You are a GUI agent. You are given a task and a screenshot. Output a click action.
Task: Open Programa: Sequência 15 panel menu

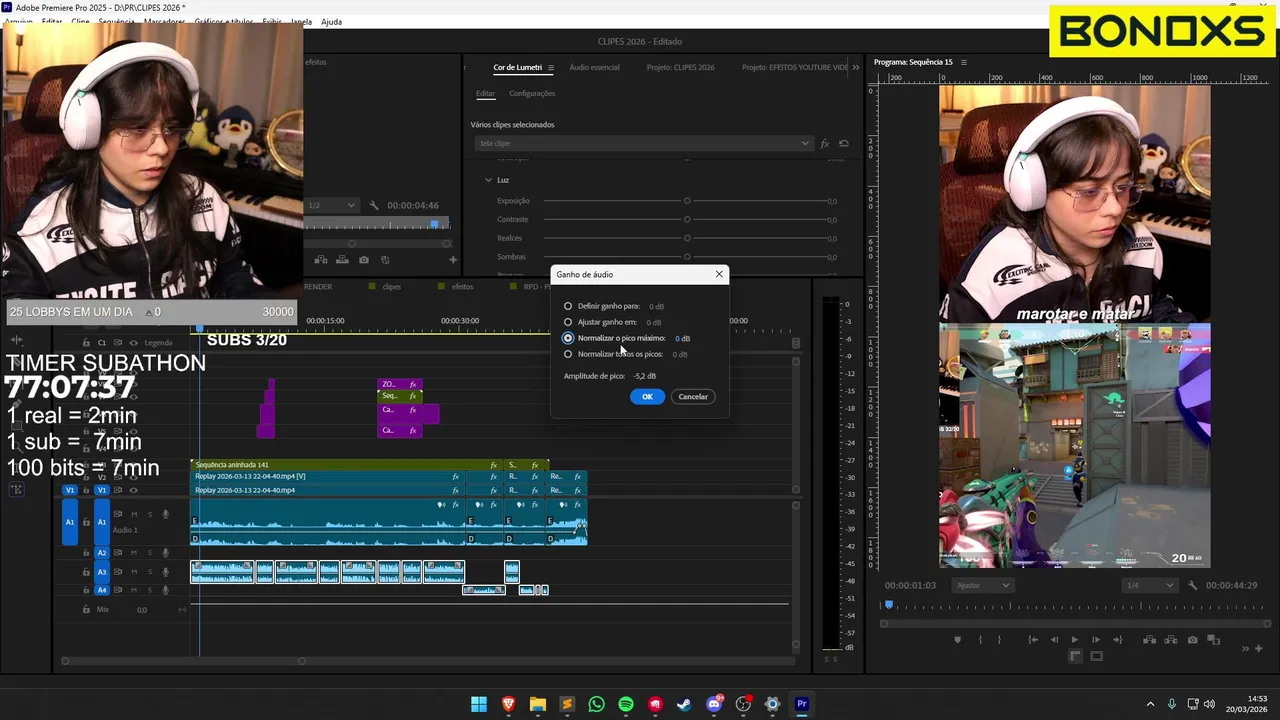(964, 62)
